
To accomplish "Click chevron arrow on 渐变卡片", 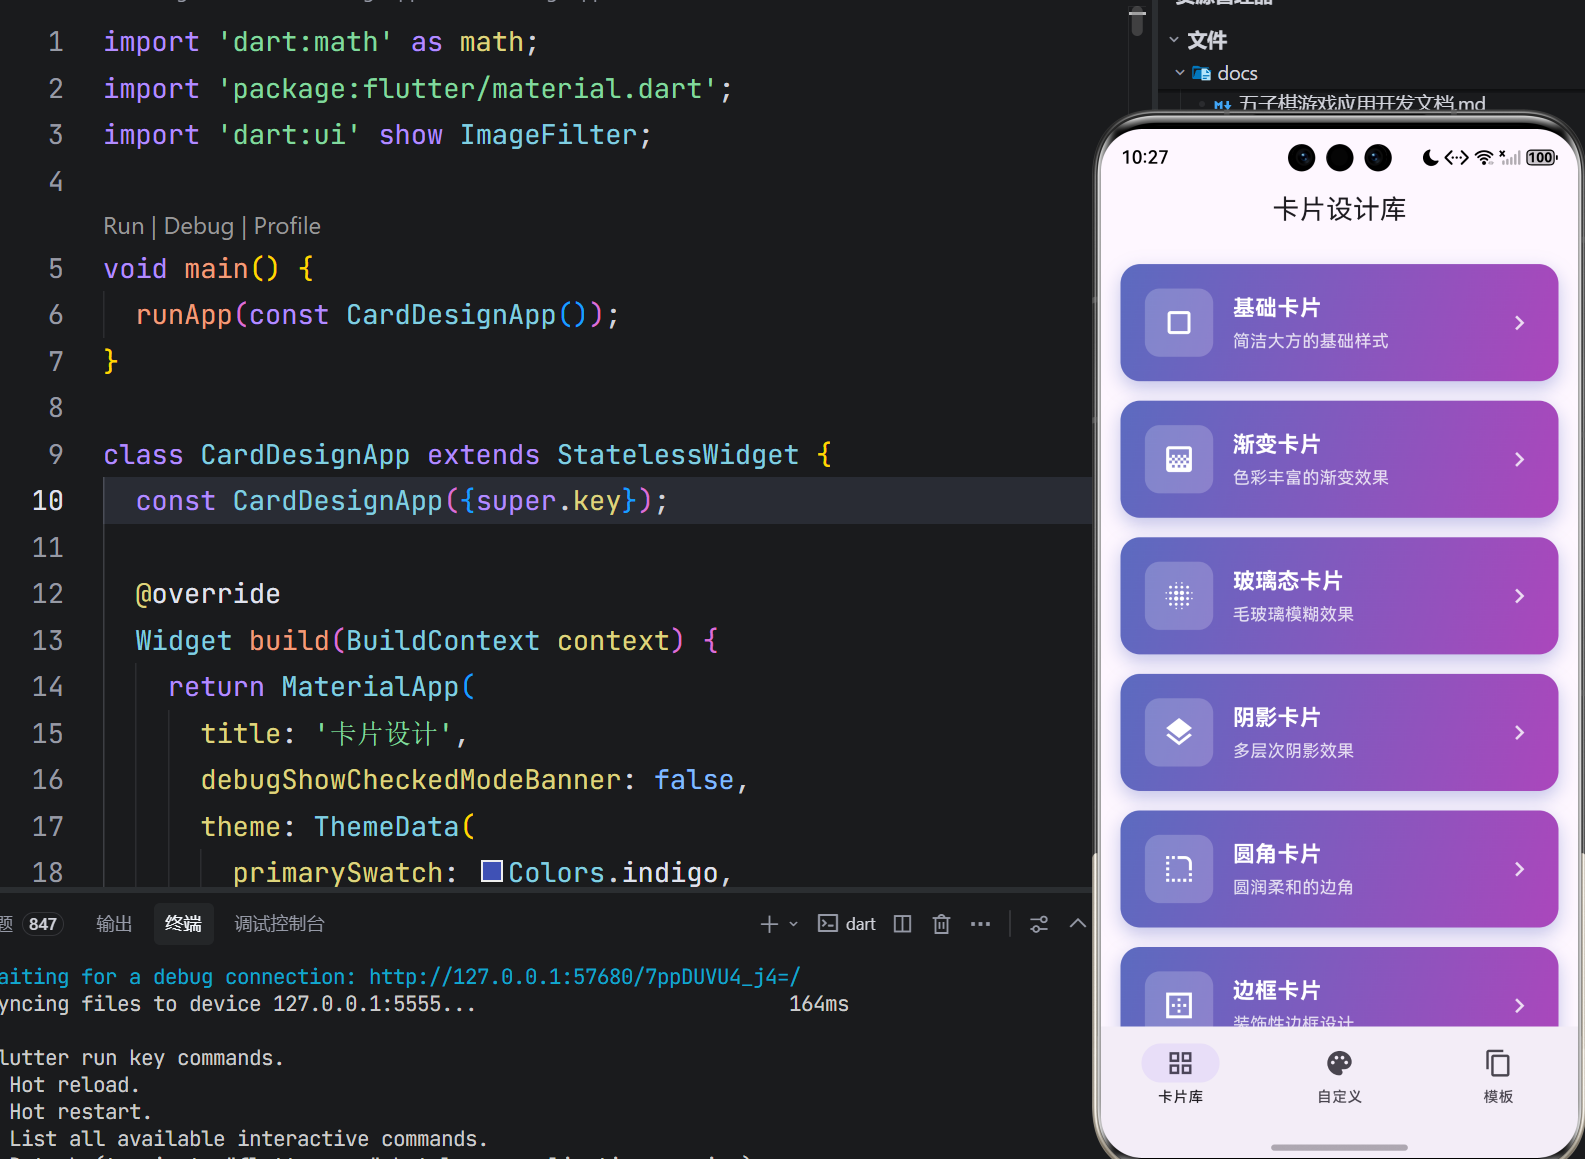I will [x=1519, y=459].
